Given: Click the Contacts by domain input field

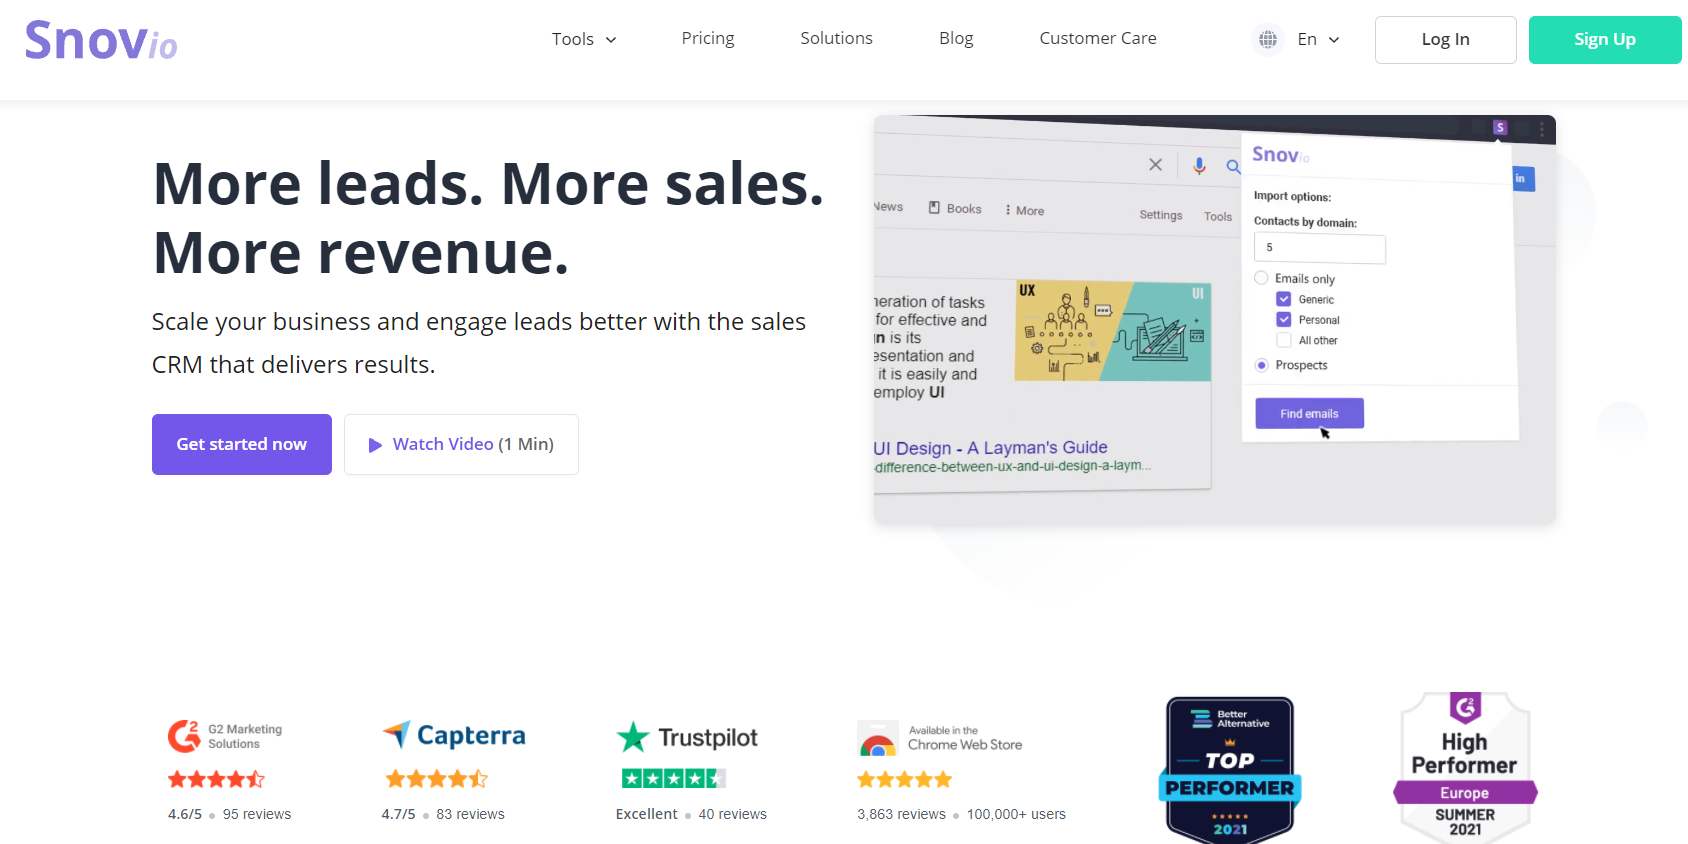Looking at the screenshot, I should [x=1319, y=248].
